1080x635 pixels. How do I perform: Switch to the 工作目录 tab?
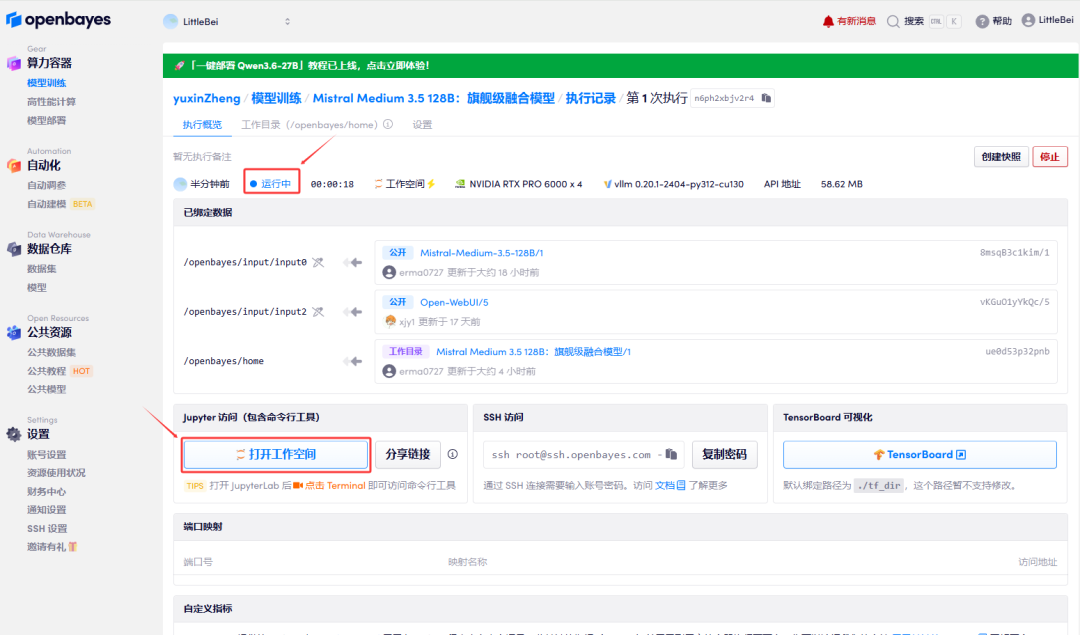tap(309, 125)
